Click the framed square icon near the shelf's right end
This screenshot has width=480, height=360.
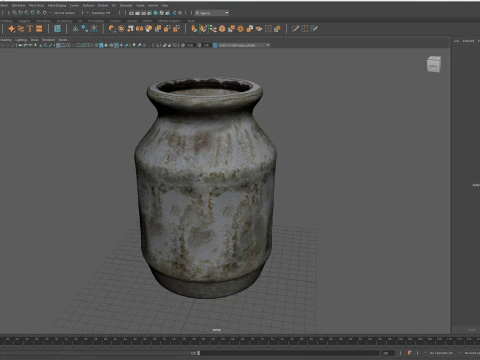pyautogui.click(x=268, y=29)
